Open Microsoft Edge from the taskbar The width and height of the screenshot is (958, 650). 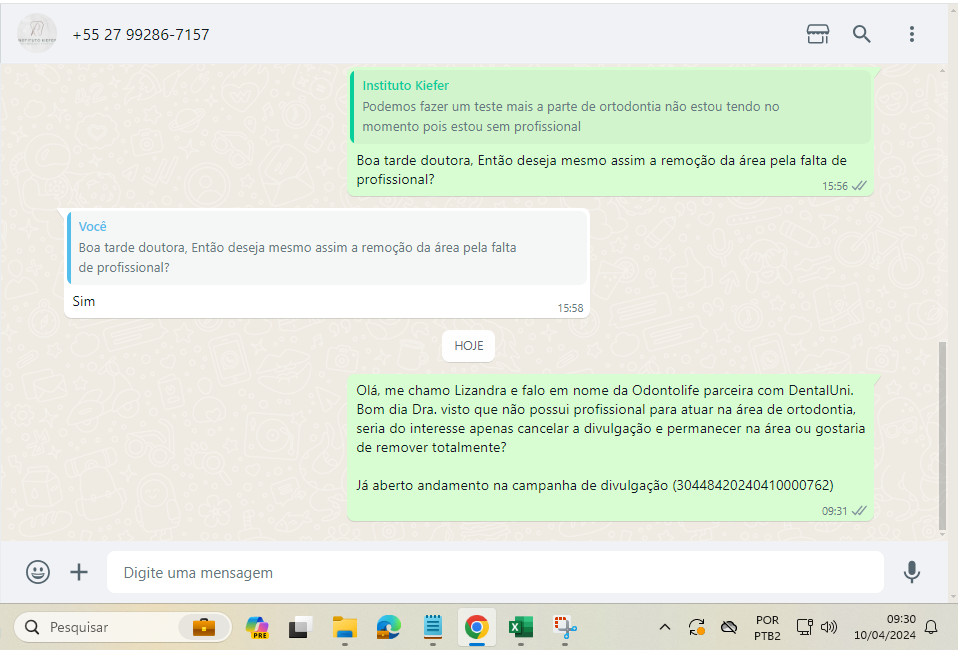tap(389, 627)
